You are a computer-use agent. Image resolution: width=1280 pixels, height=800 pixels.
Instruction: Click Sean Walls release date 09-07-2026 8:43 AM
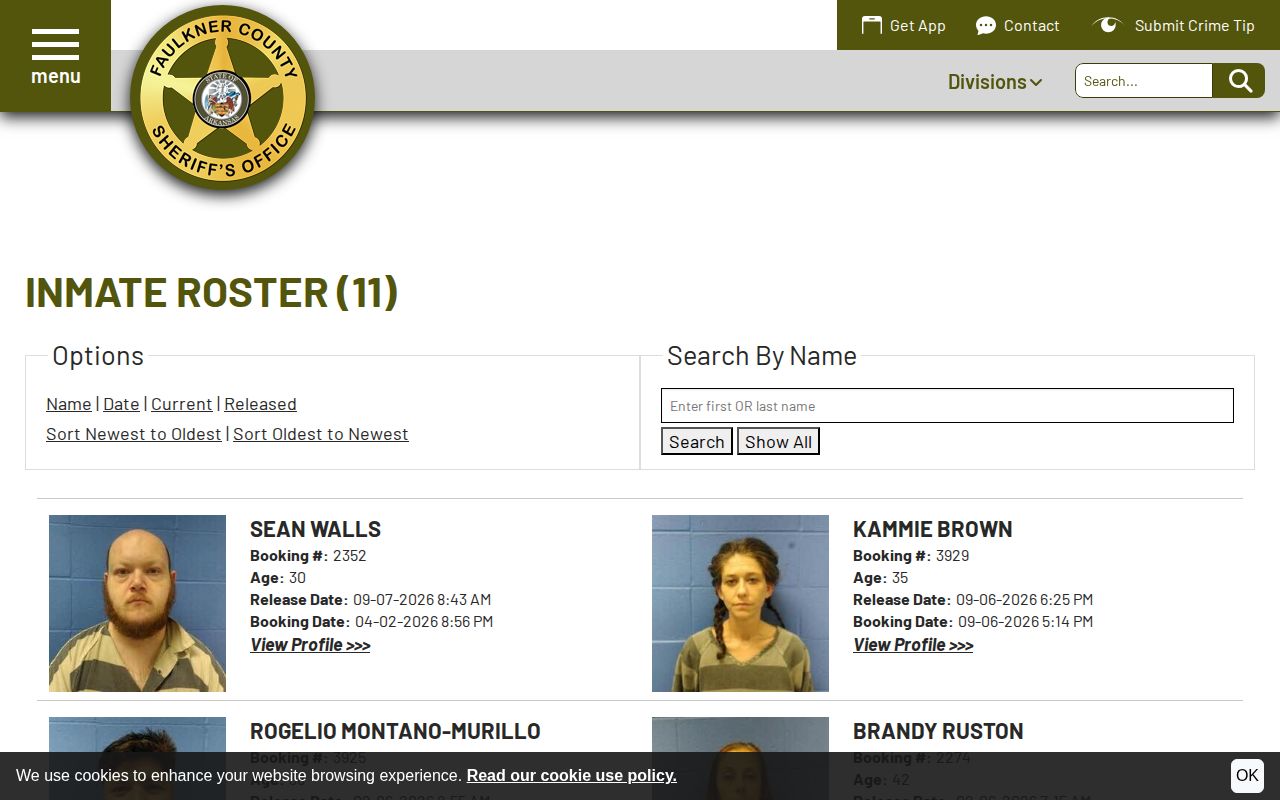point(422,600)
